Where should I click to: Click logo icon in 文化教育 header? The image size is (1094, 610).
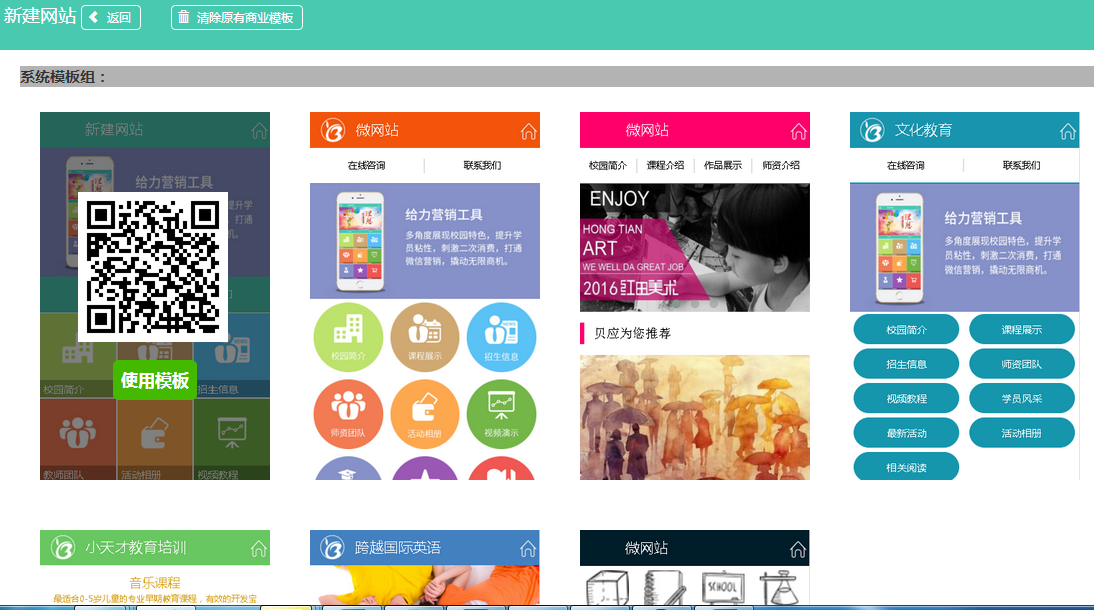click(872, 130)
